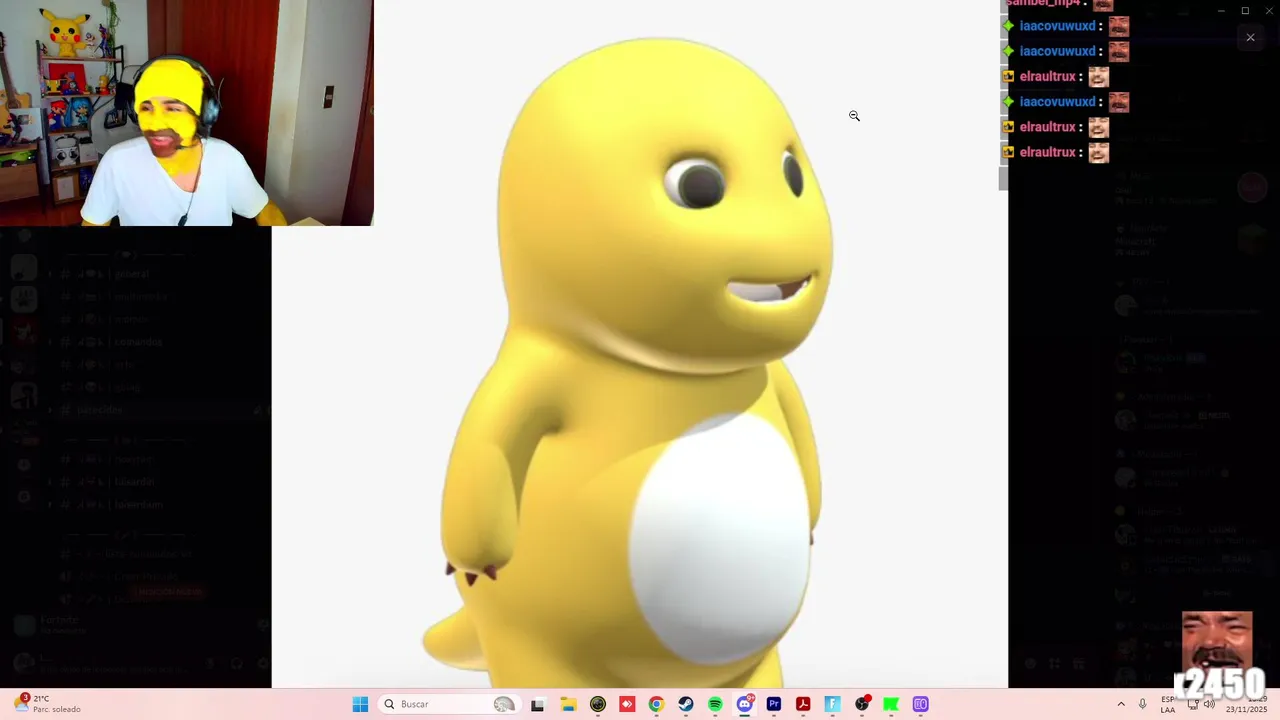Focus the taskbar Buscar search field
This screenshot has height=720, width=1280.
point(452,704)
